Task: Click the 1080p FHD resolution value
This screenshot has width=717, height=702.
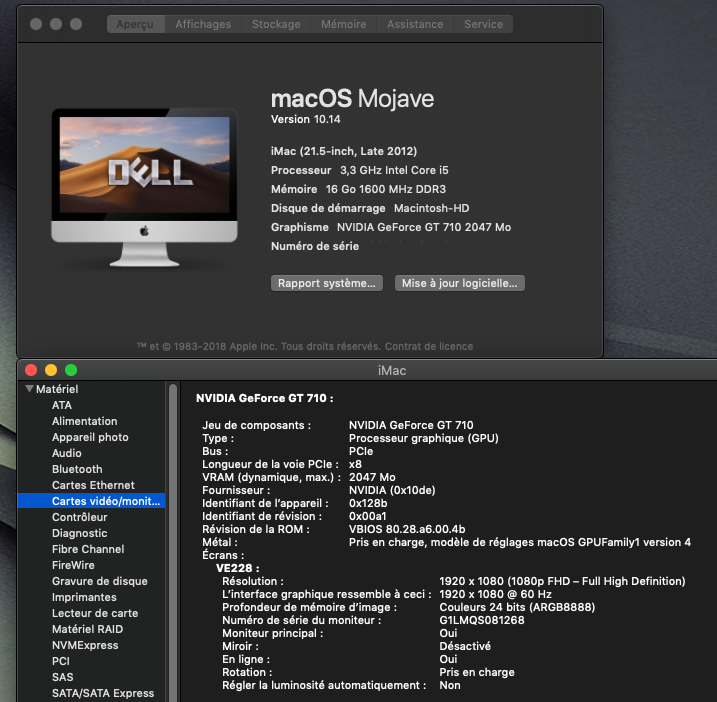Action: click(562, 581)
